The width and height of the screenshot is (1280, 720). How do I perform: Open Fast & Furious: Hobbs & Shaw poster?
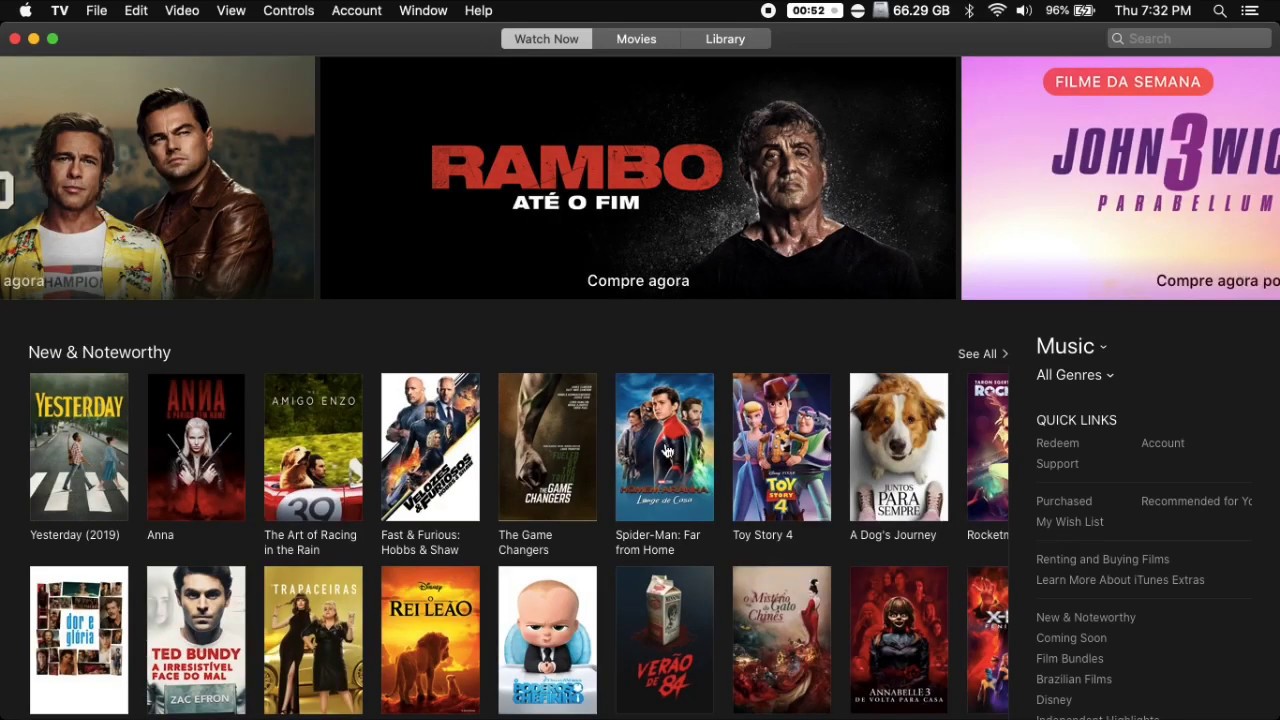[430, 447]
